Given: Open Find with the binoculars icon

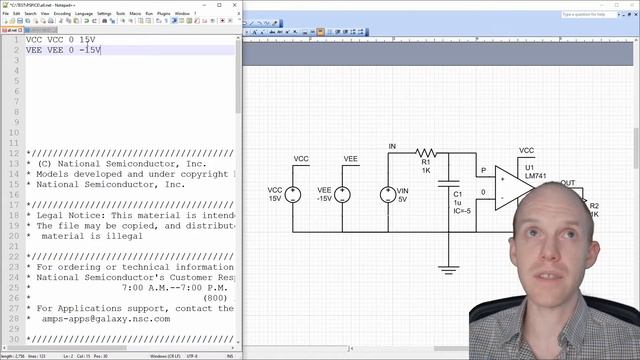Looking at the screenshot, I should point(104,21).
